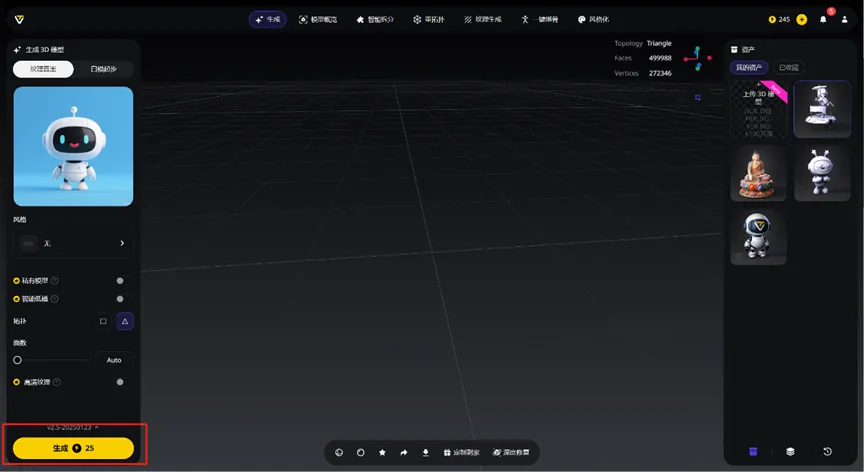864x472 pixels.
Task: Open the 重拓扑 retopology tab
Action: [429, 19]
